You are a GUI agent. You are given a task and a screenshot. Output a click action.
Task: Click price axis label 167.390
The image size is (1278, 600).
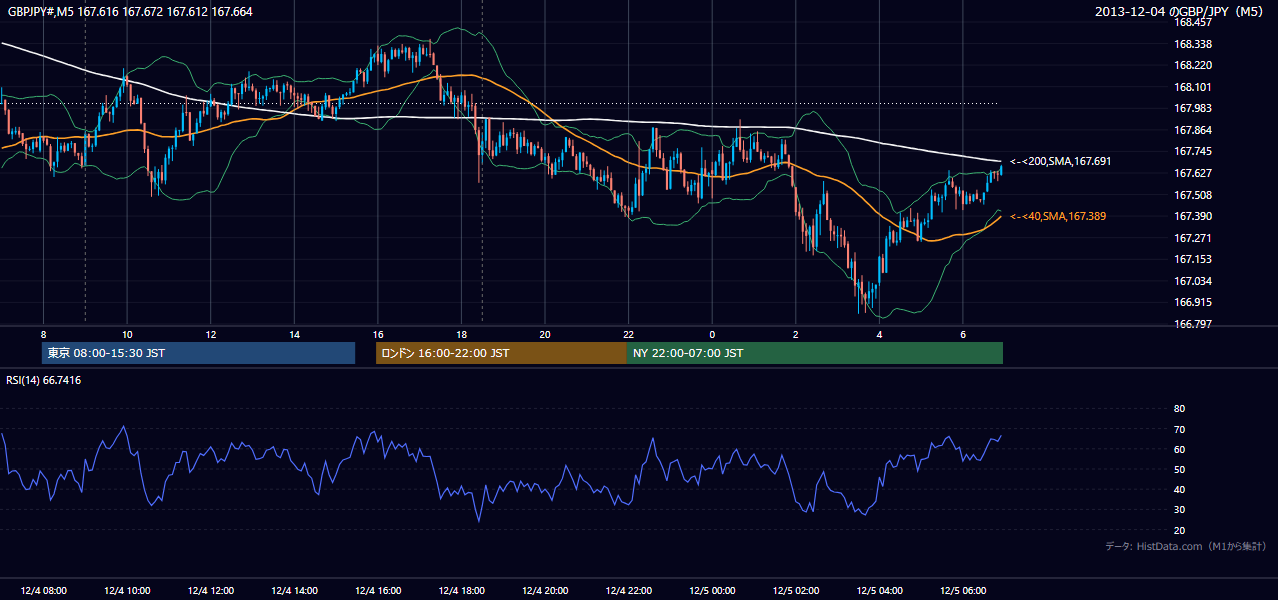point(1192,217)
